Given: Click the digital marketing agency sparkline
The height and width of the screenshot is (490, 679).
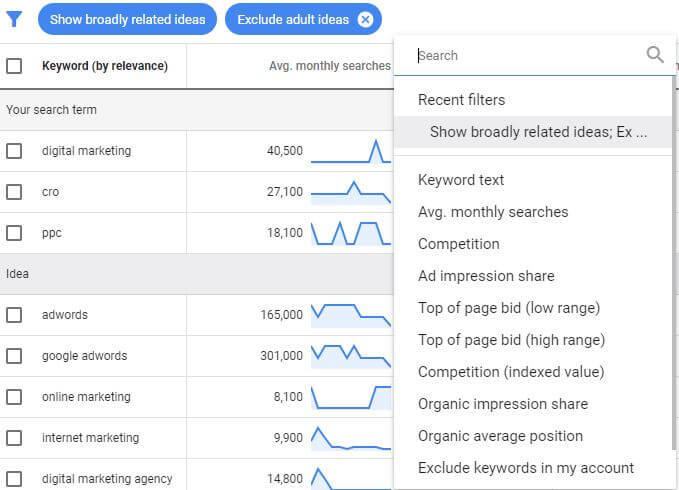Looking at the screenshot, I should coord(351,479).
